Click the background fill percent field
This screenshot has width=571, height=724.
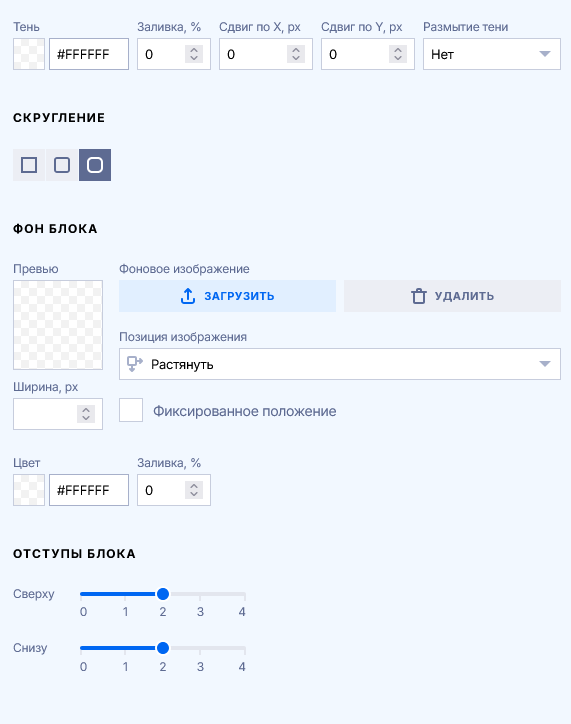[x=174, y=490]
